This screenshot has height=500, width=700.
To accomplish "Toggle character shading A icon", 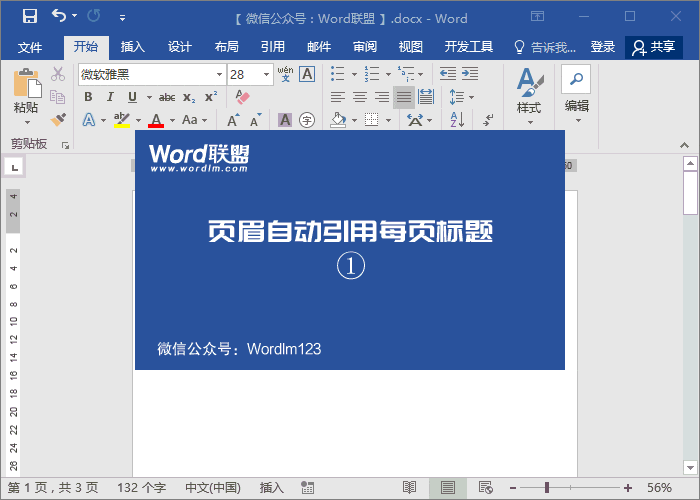I will click(285, 120).
